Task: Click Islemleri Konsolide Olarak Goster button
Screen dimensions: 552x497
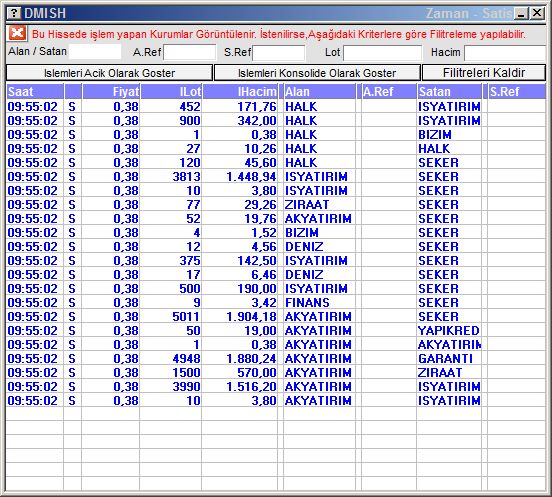Action: pos(317,73)
